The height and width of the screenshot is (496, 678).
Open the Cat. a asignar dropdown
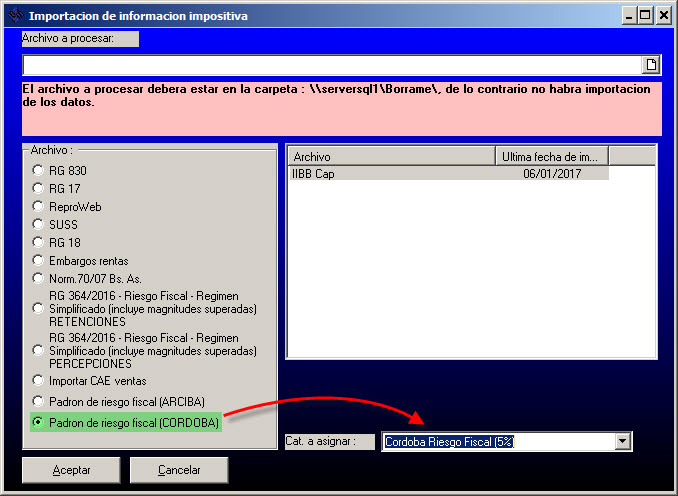(x=623, y=441)
